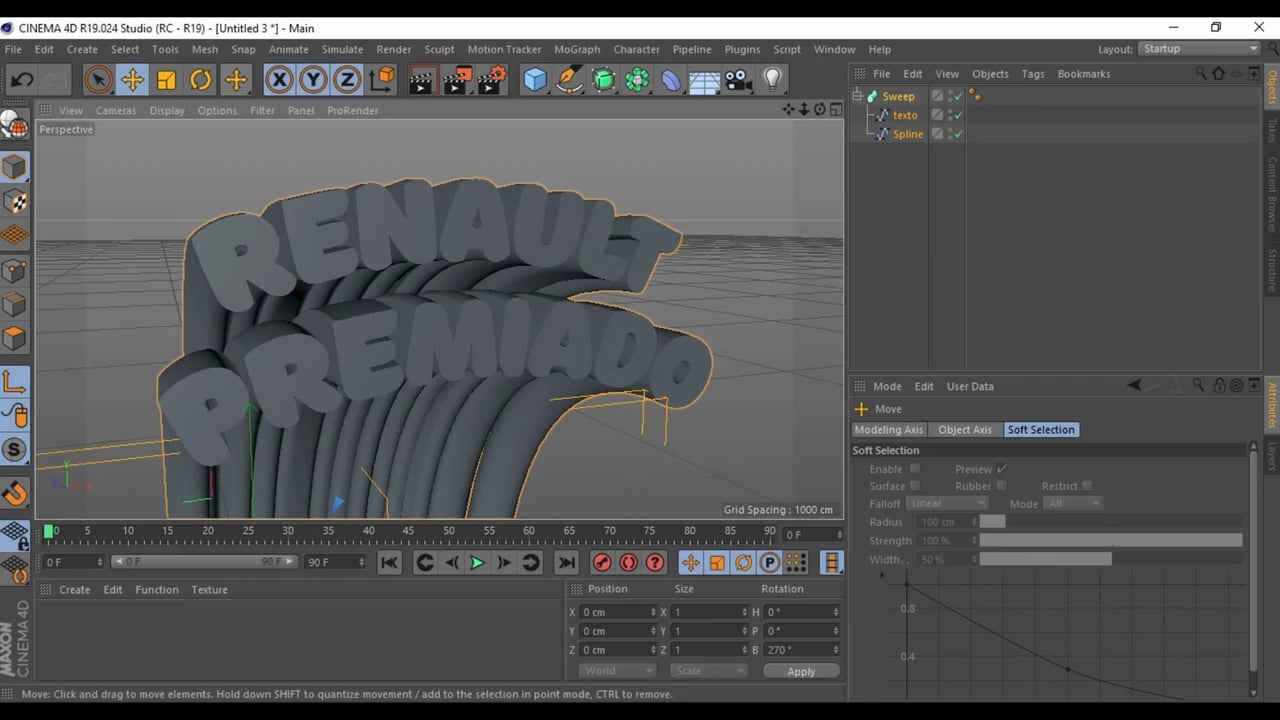The width and height of the screenshot is (1280, 720).
Task: Open the spline Pen tool
Action: pyautogui.click(x=569, y=80)
